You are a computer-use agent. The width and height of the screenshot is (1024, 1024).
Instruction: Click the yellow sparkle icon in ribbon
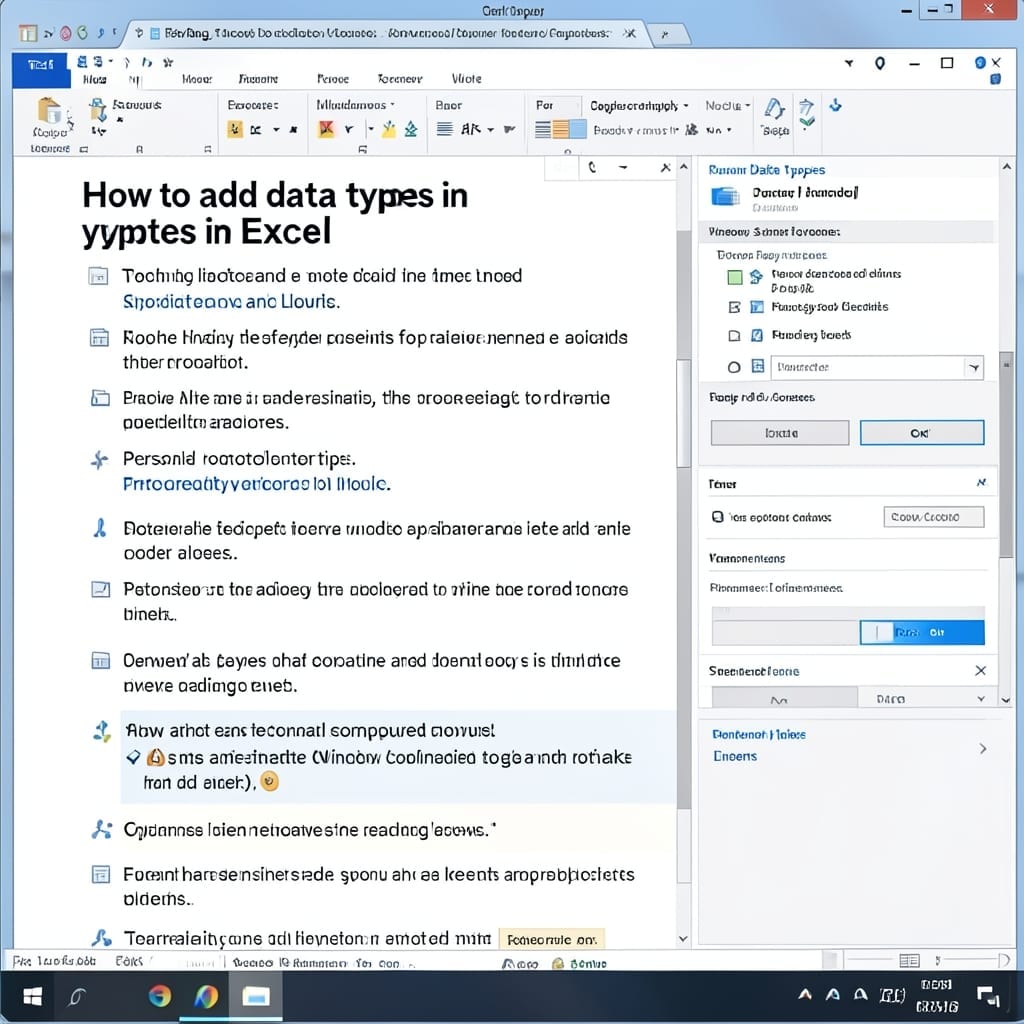tap(389, 129)
